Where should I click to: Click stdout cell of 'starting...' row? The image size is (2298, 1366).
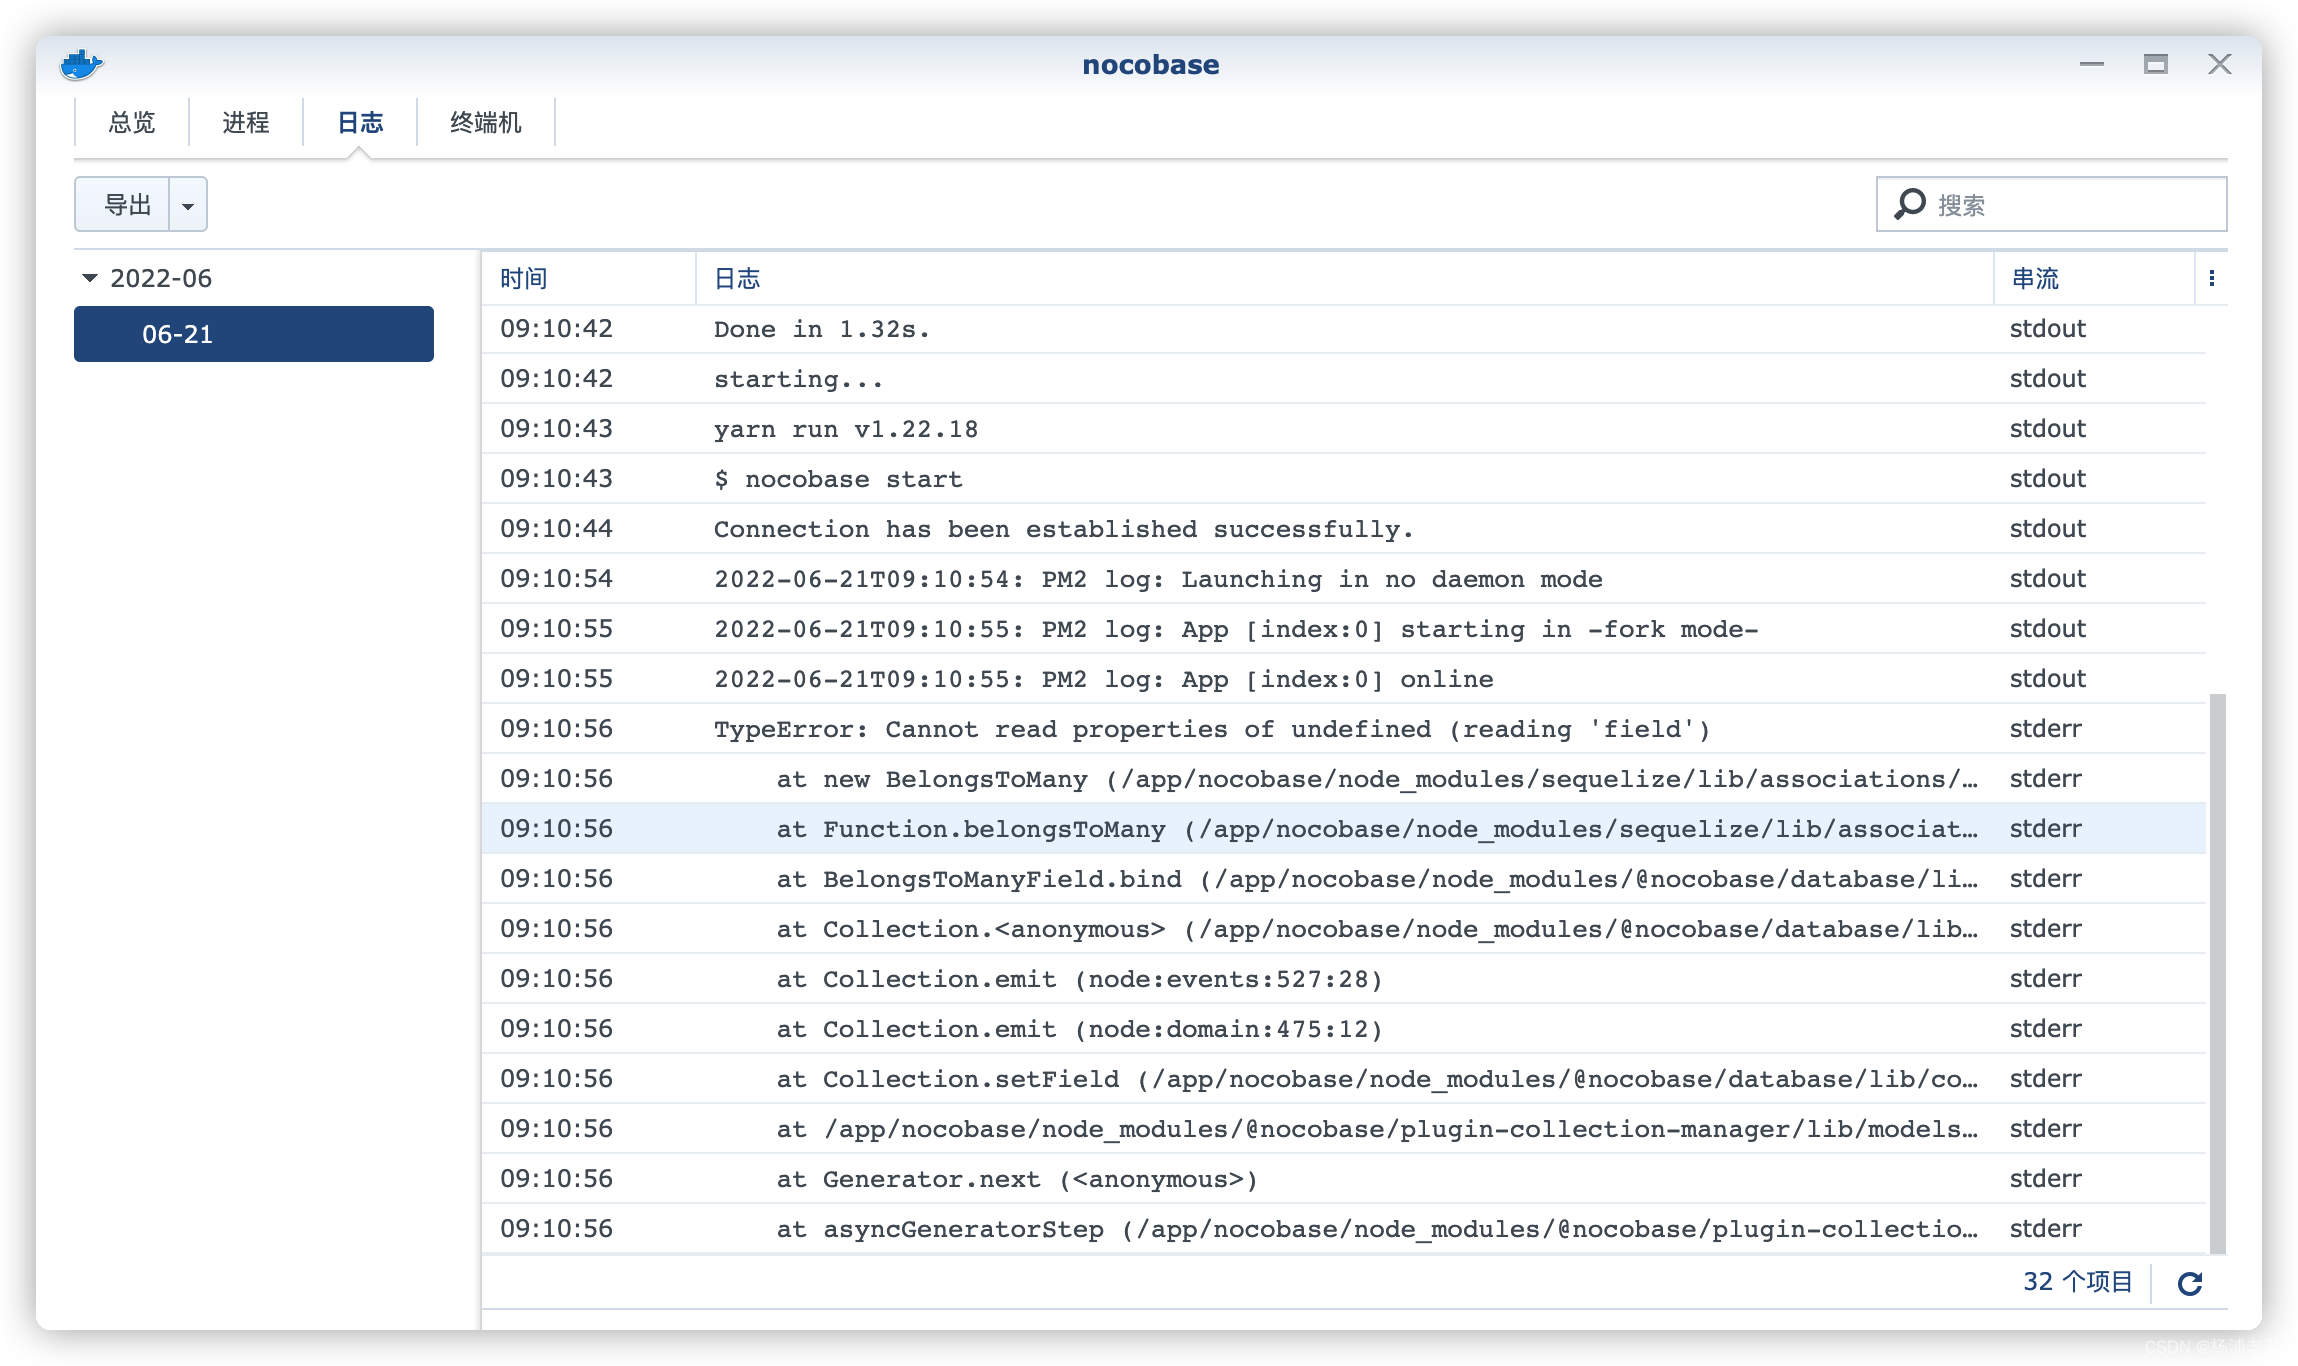pos(2048,379)
